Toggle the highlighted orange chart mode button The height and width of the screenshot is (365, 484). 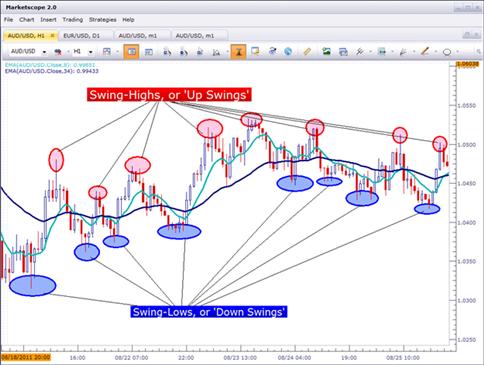click(131, 52)
